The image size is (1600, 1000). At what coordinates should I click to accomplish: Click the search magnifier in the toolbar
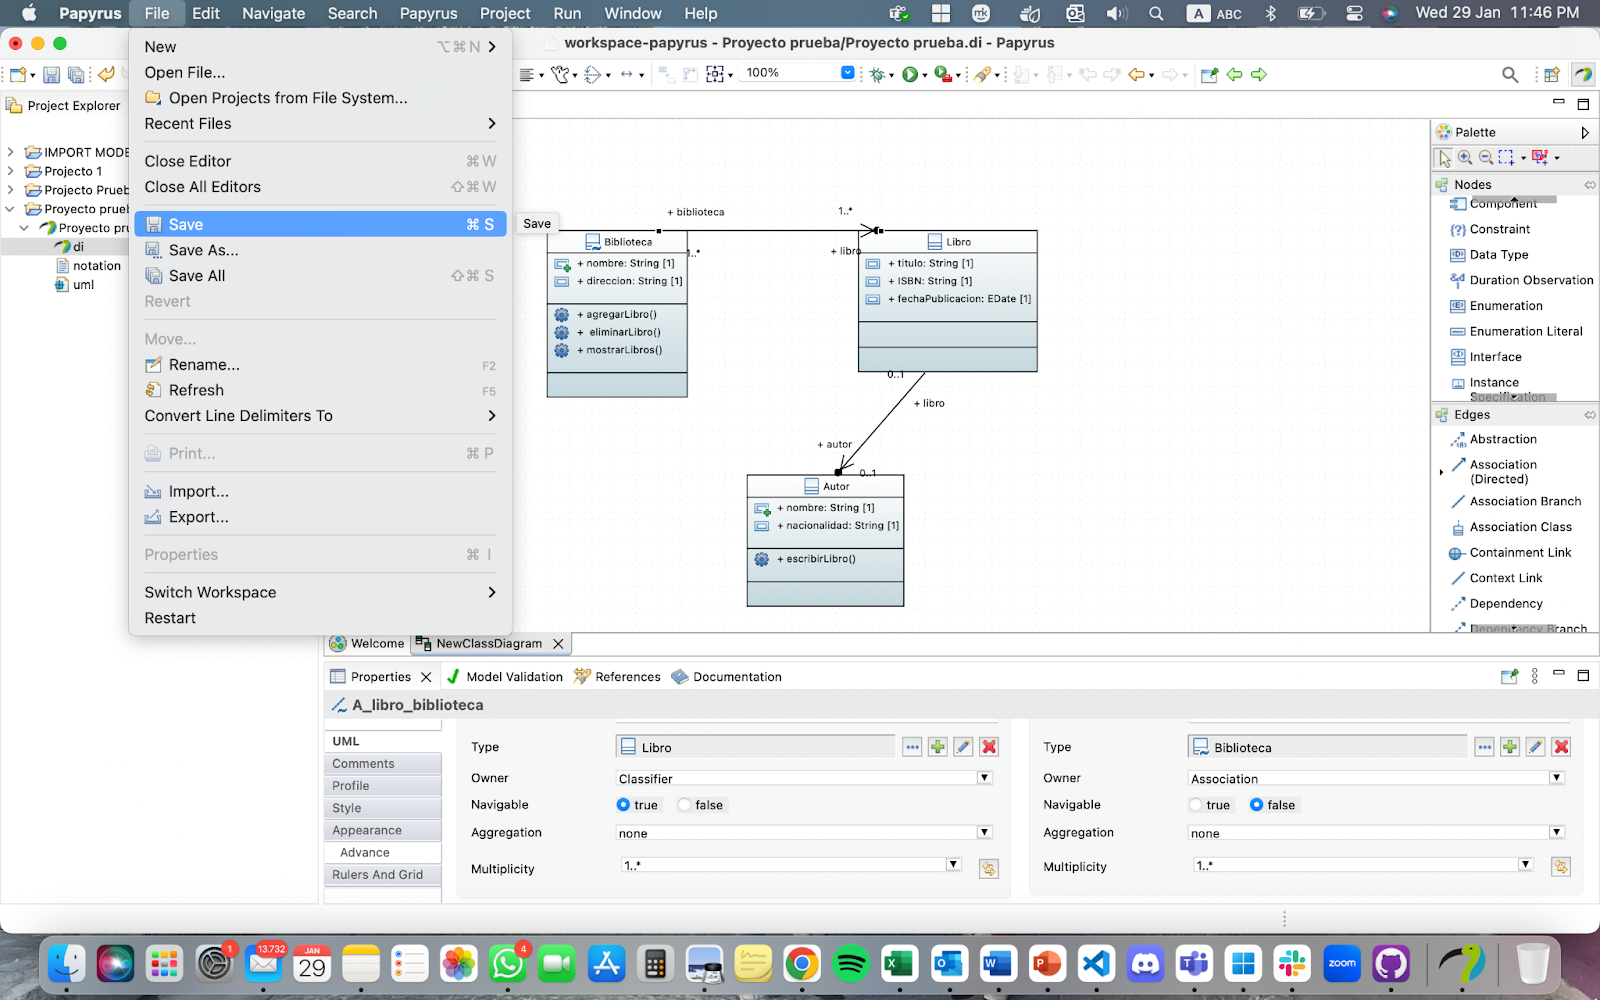click(x=1510, y=75)
